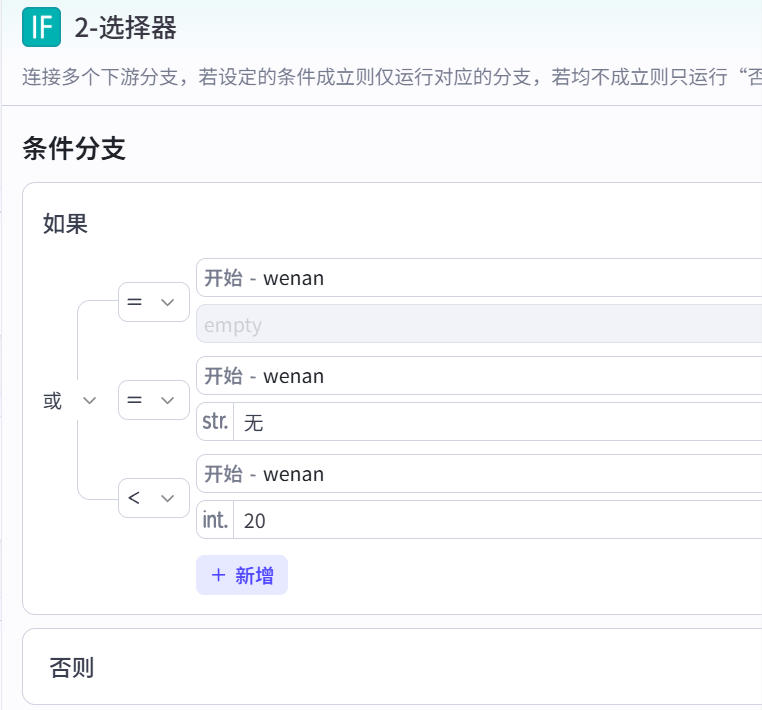This screenshot has width=762, height=710.
Task: Click the second 开始 - wenan variable field
Action: pyautogui.click(x=479, y=376)
